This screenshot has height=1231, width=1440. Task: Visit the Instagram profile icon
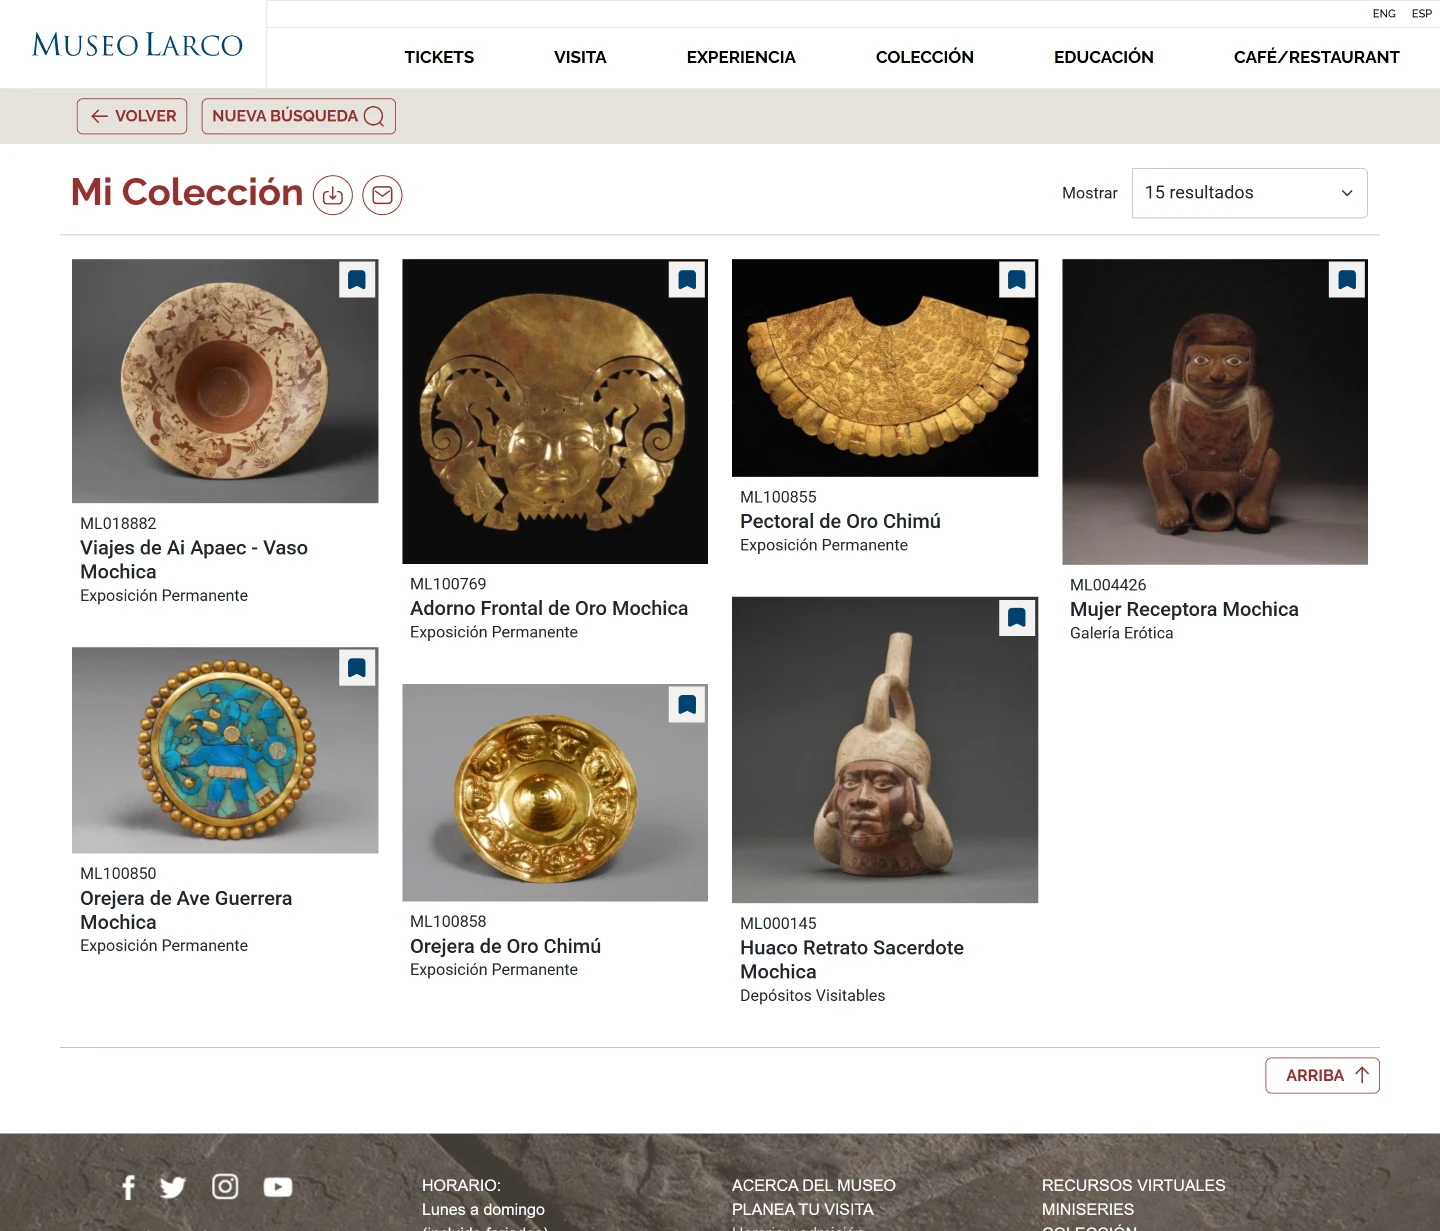(225, 1186)
